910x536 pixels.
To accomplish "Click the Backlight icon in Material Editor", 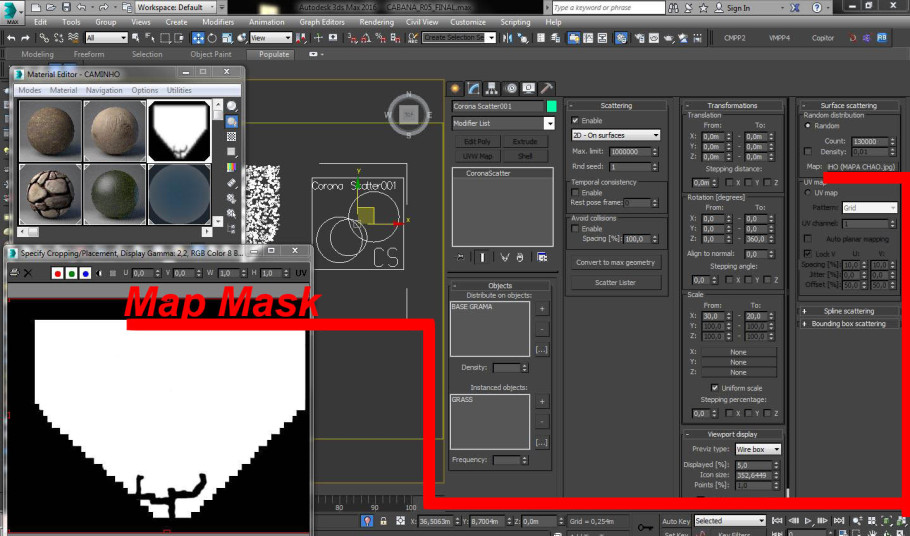I will pyautogui.click(x=232, y=122).
